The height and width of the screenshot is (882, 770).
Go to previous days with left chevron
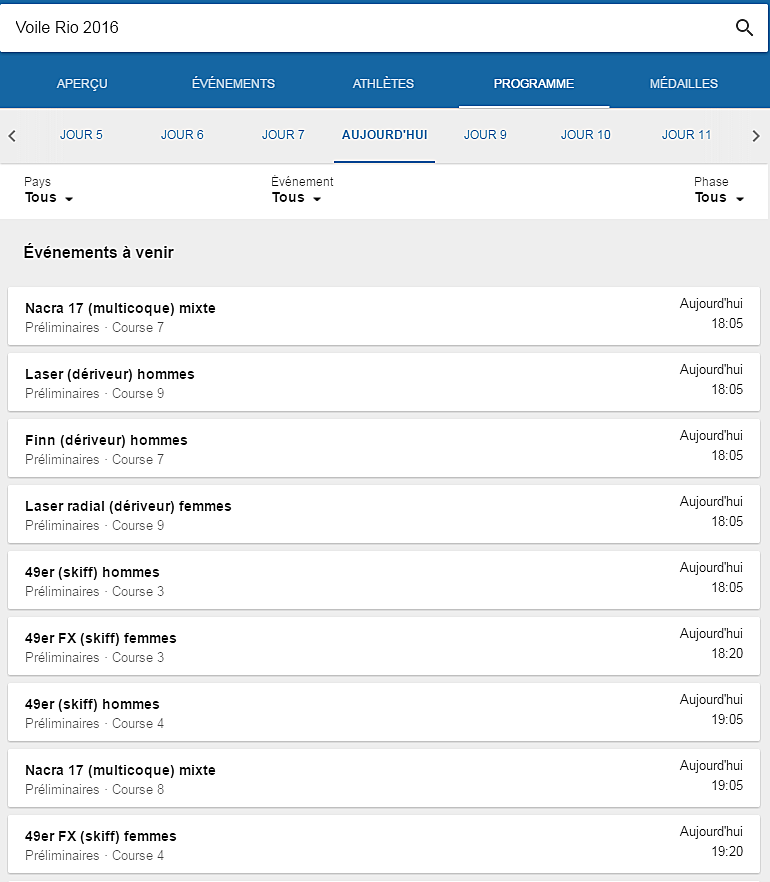click(12, 136)
